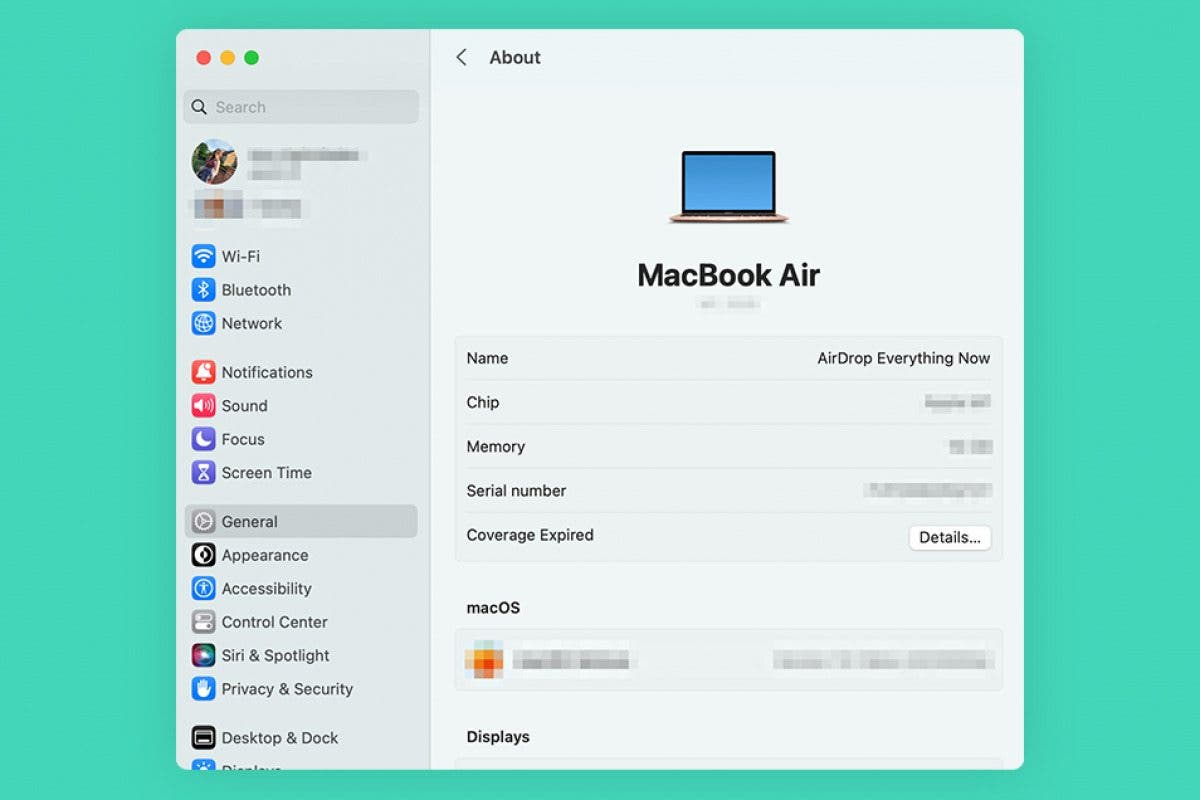Switch to the General settings pane
This screenshot has width=1200, height=800.
[250, 521]
